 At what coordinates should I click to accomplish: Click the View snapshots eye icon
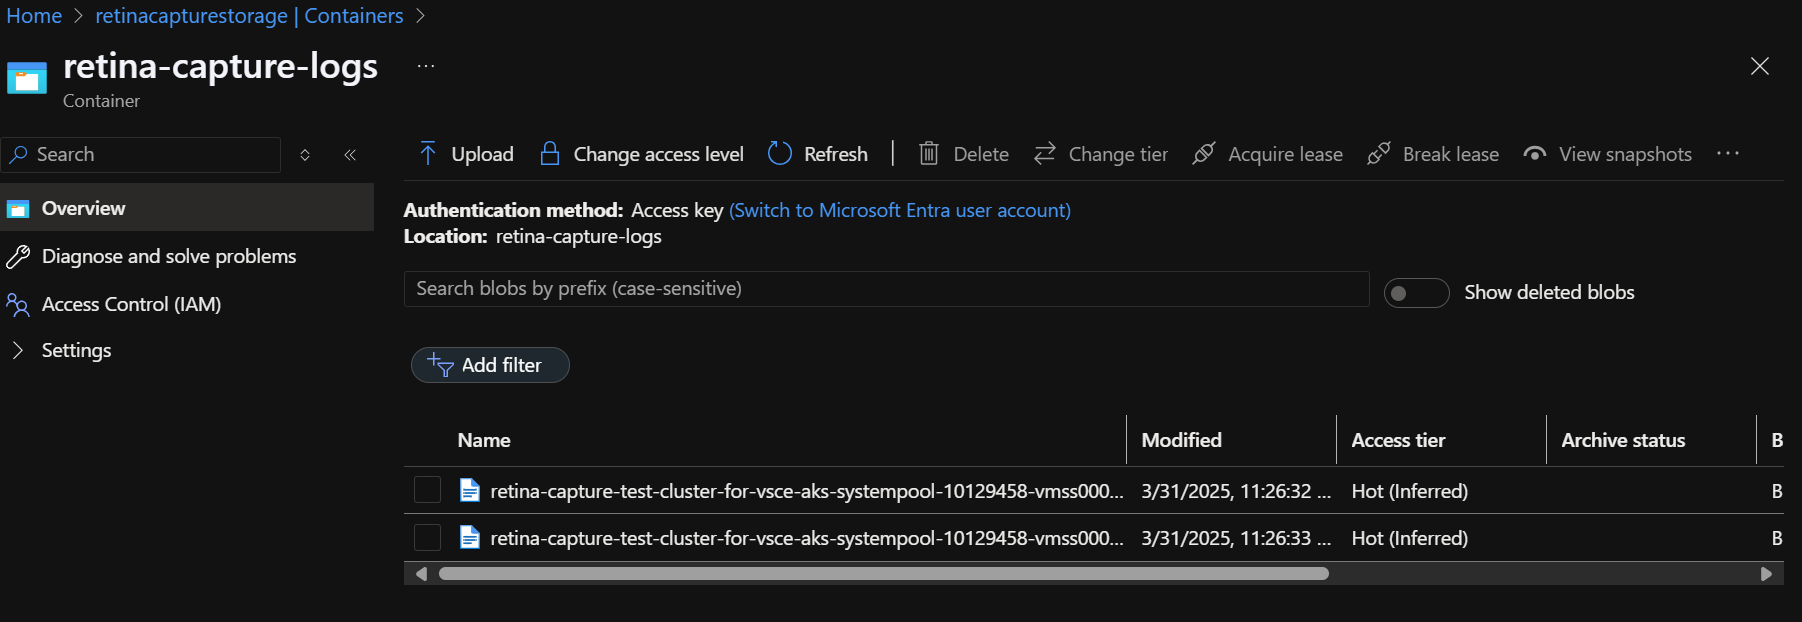(1535, 154)
